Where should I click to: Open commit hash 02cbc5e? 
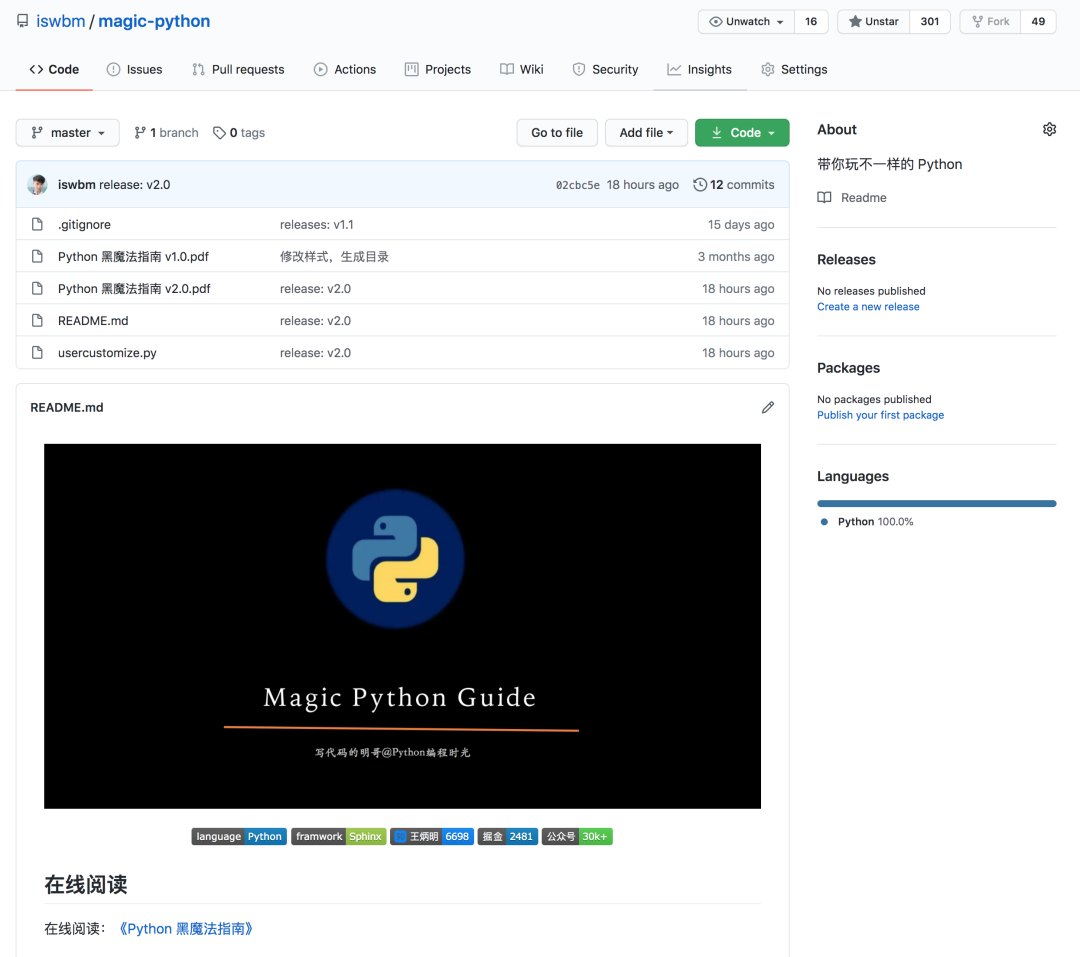577,185
